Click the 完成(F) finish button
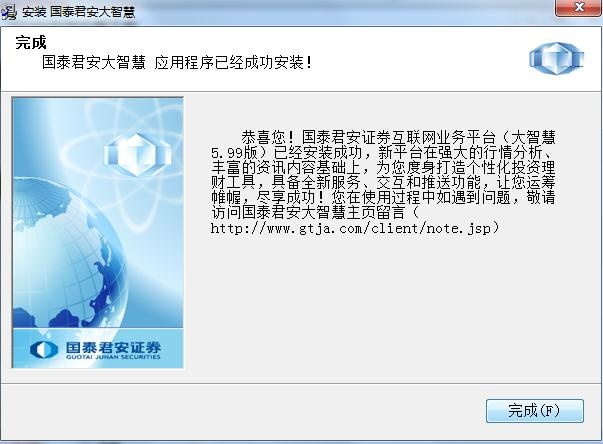The width and height of the screenshot is (603, 444). 535,411
